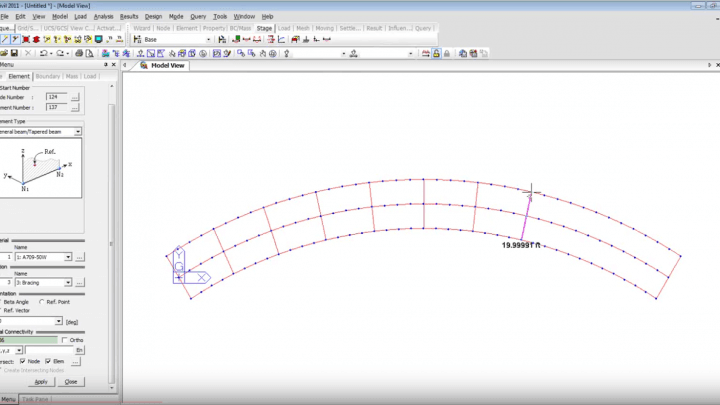Click the Save file icon
The height and width of the screenshot is (405, 720).
14,54
